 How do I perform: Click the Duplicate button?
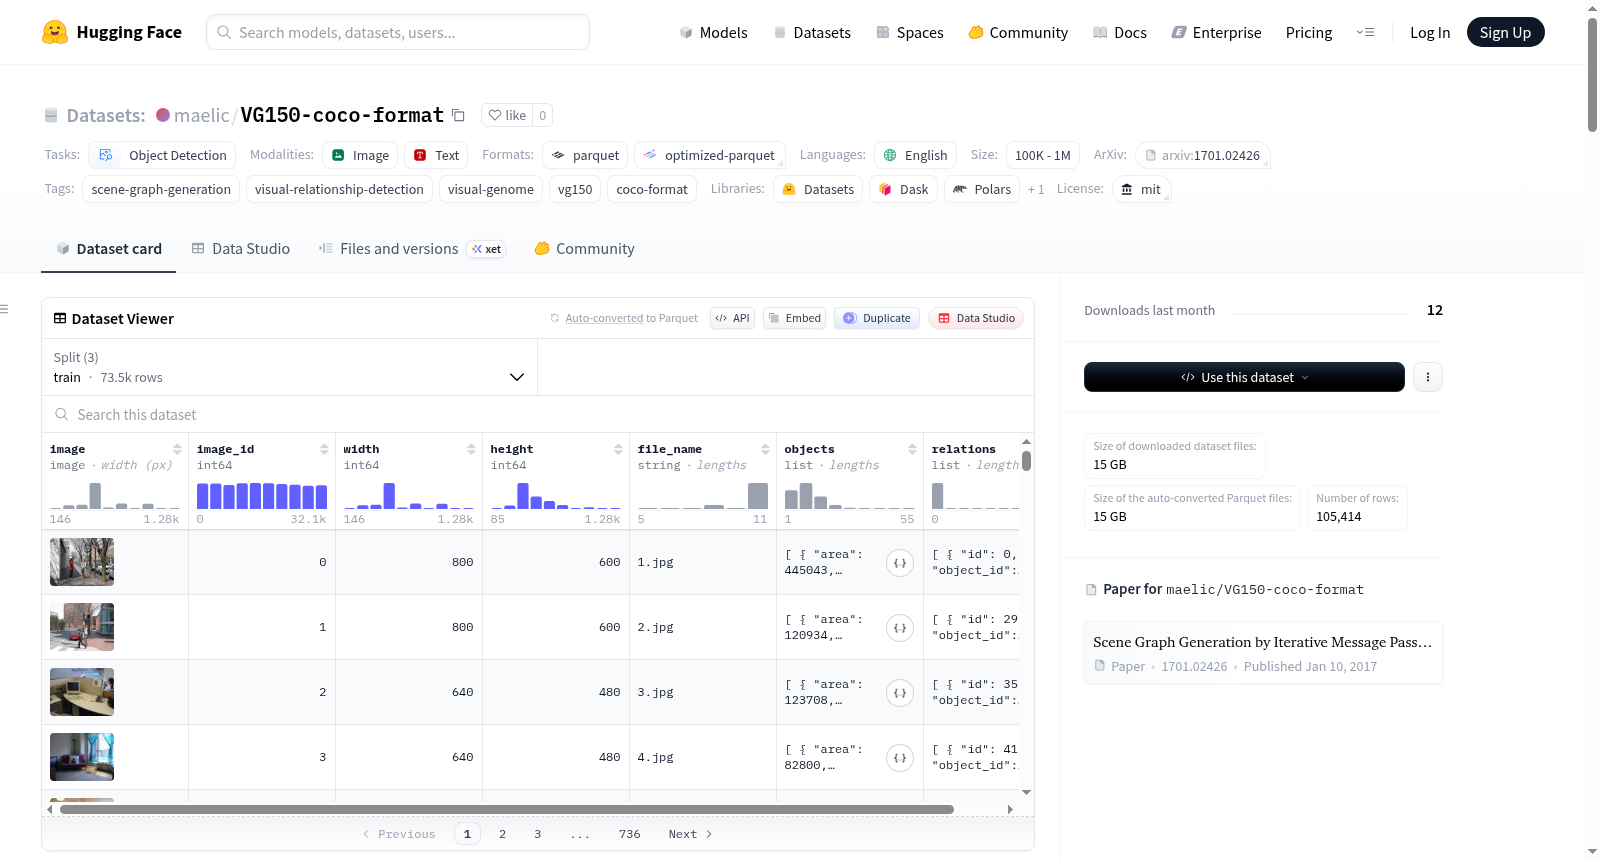pyautogui.click(x=877, y=318)
